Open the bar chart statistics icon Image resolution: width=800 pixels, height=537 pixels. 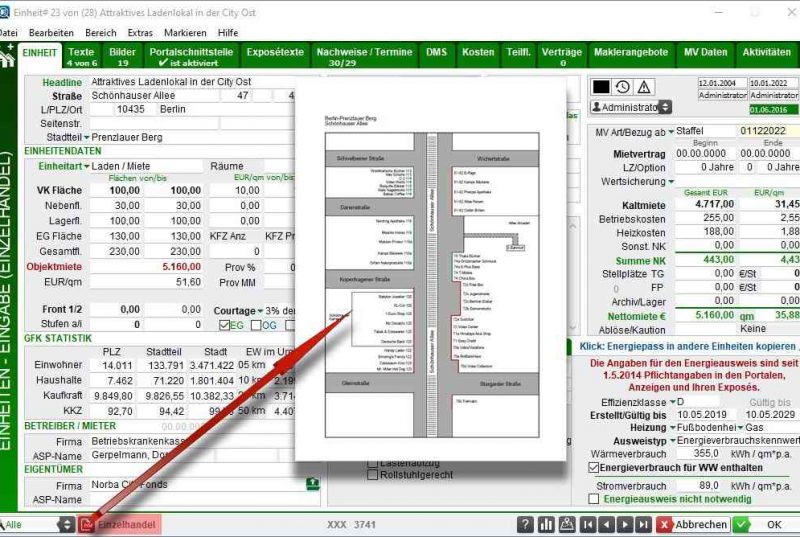(x=546, y=524)
